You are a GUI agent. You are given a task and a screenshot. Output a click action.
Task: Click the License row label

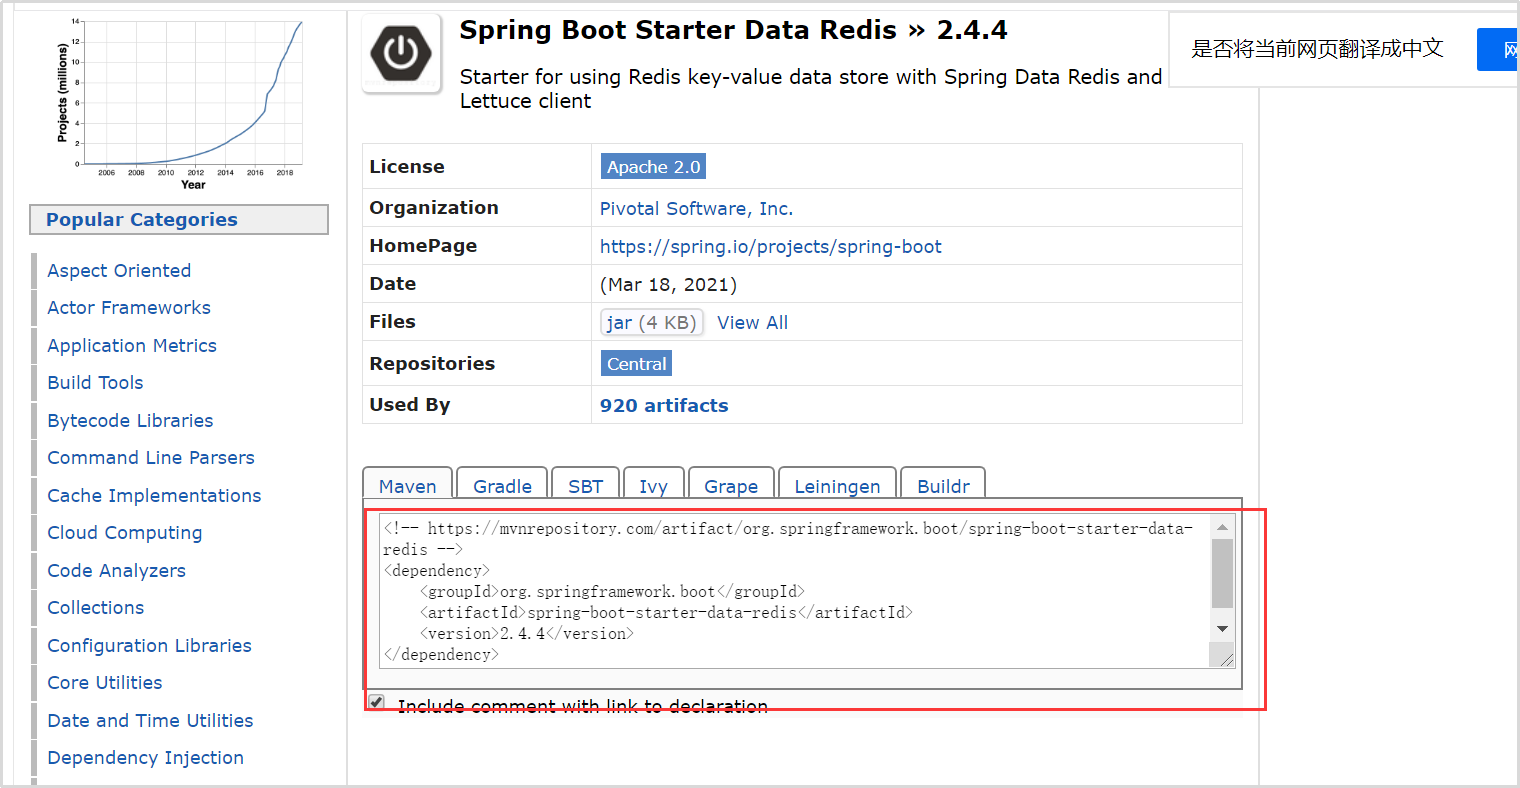tap(407, 166)
